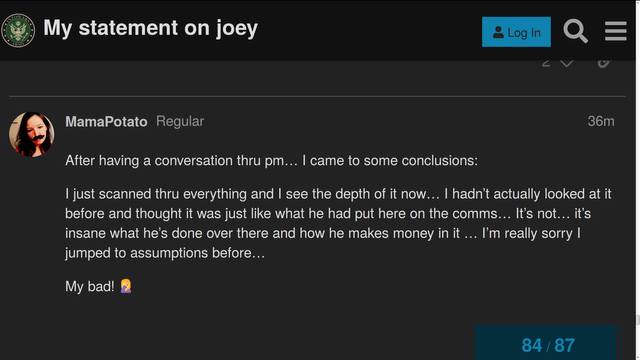This screenshot has height=360, width=640.
Task: Click the Log In button text
Action: coord(524,33)
